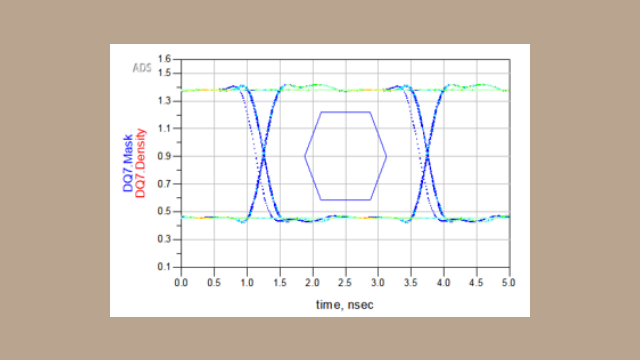Click the ADS label on the plot
The height and width of the screenshot is (360, 640).
[x=142, y=68]
